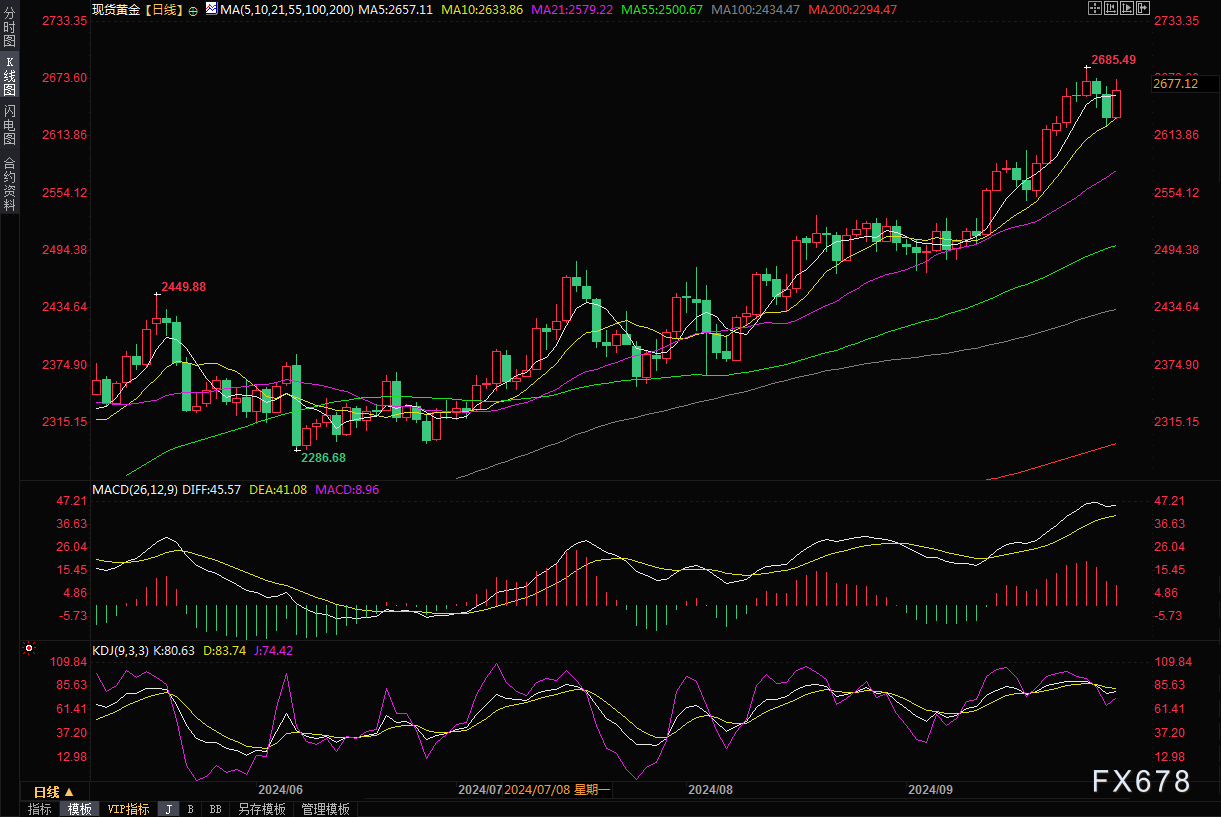Click the chart playback axis icon
The image size is (1221, 817).
coord(1127,8)
